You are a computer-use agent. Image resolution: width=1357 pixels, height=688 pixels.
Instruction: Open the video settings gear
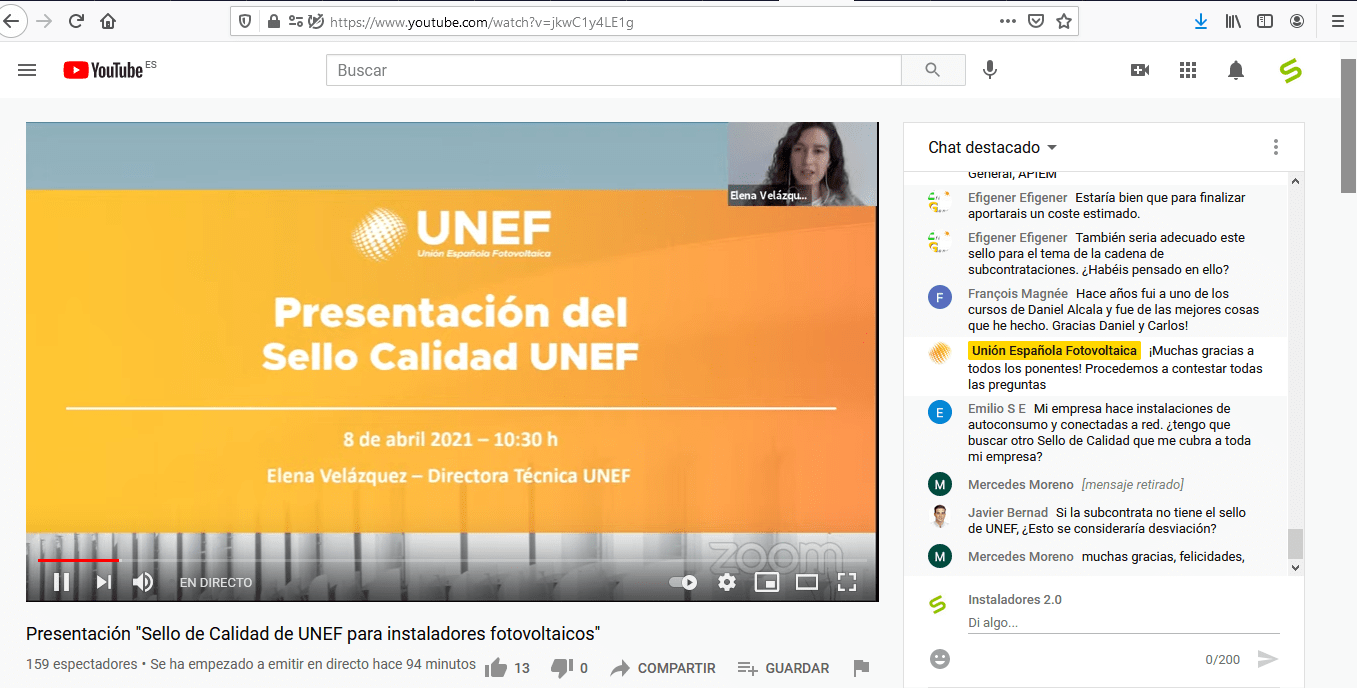(726, 581)
